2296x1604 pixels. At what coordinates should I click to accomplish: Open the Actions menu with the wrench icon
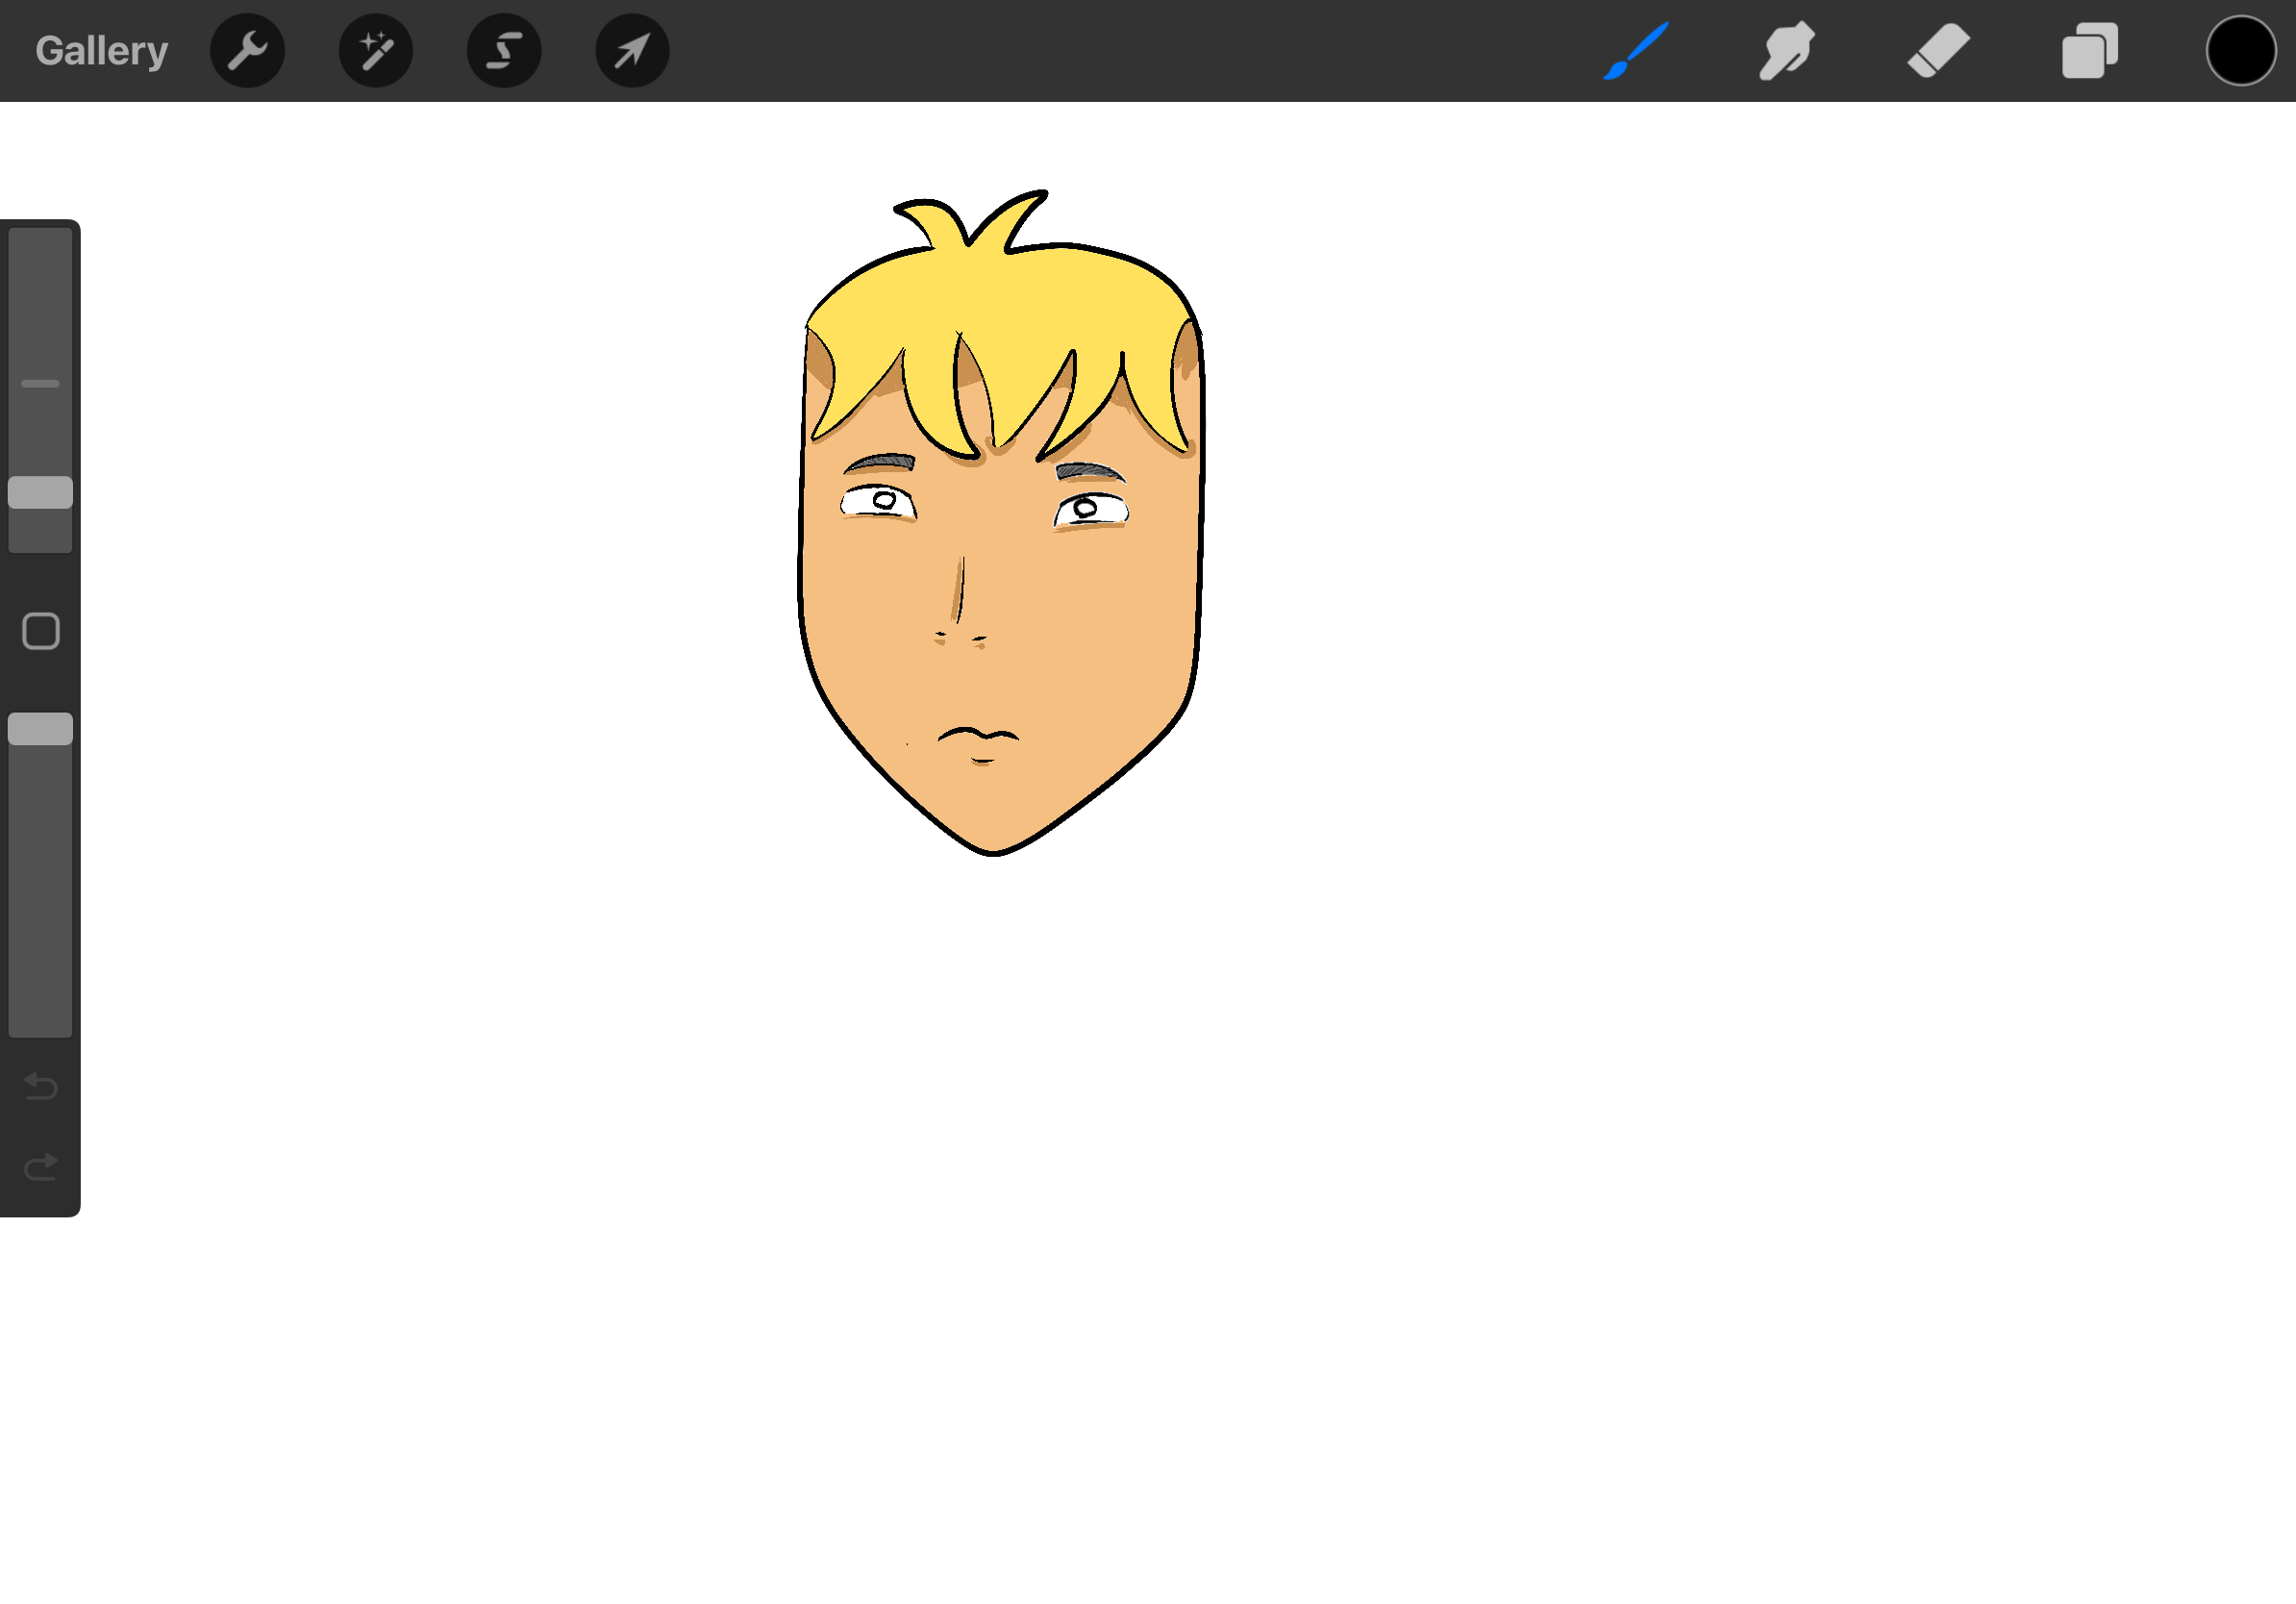point(247,49)
